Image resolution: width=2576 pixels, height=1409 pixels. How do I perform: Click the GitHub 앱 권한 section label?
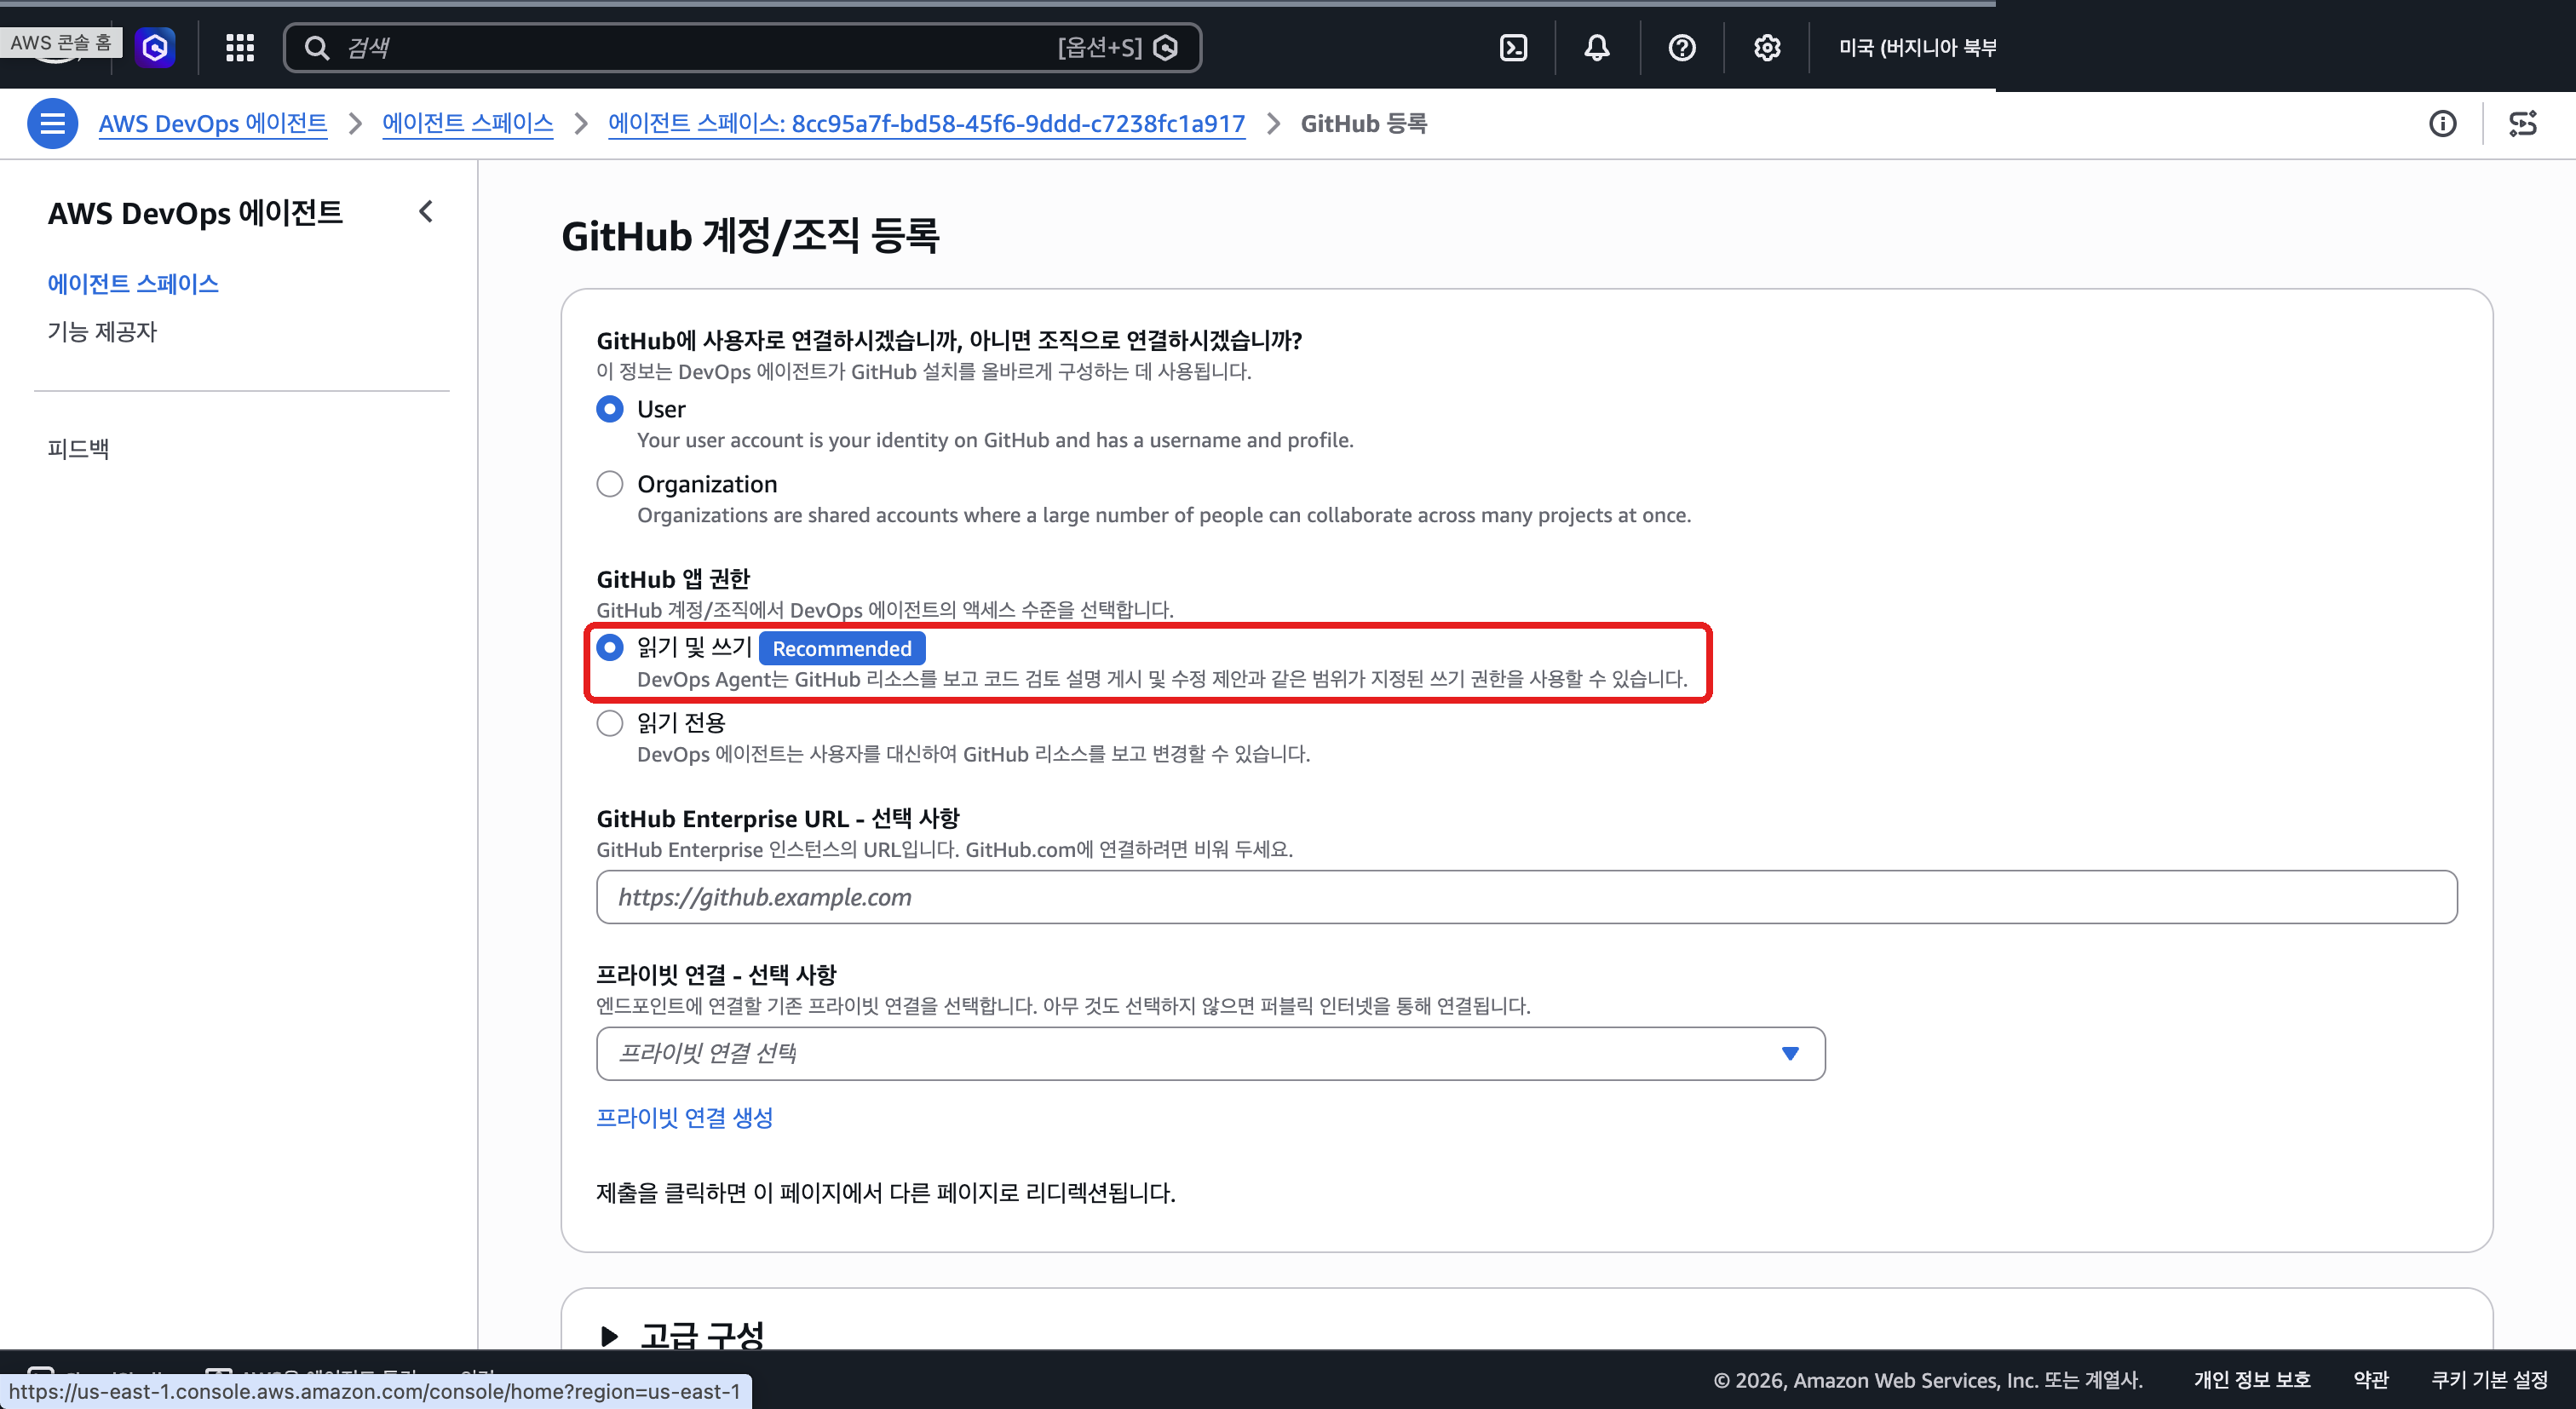click(x=673, y=579)
